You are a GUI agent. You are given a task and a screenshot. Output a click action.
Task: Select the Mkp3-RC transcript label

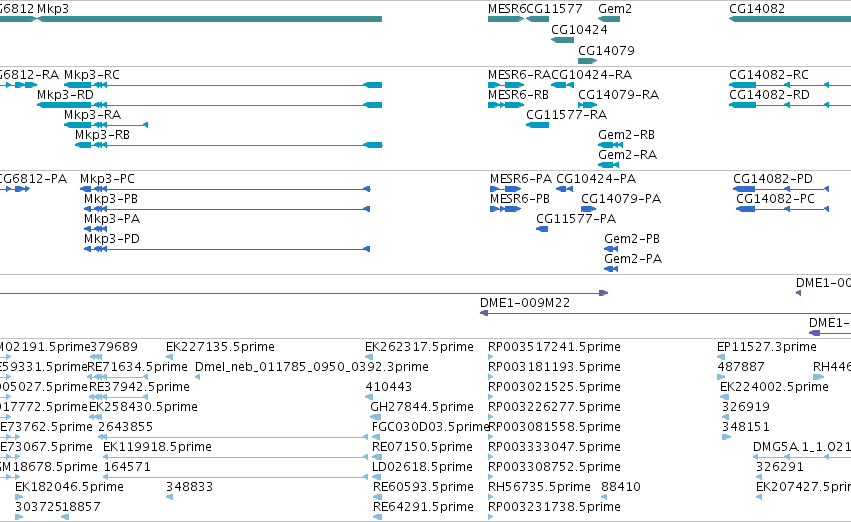coord(92,75)
